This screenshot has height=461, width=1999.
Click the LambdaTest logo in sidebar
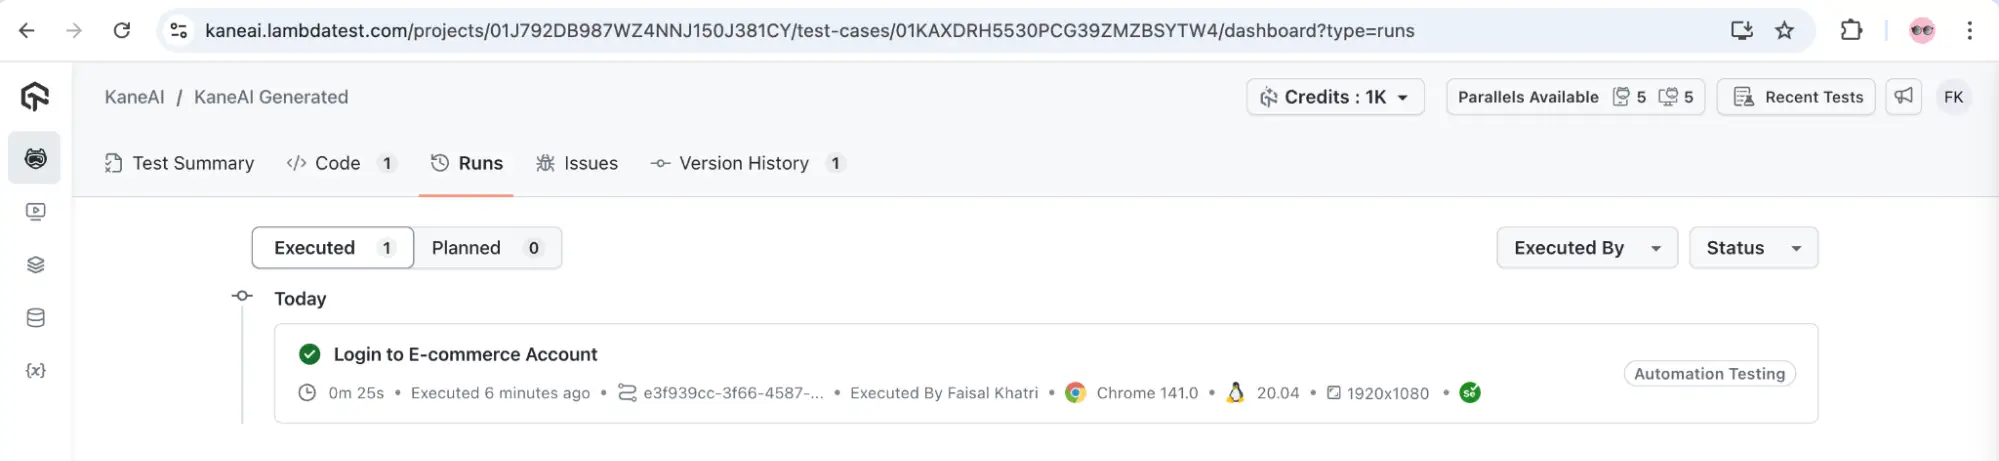35,97
